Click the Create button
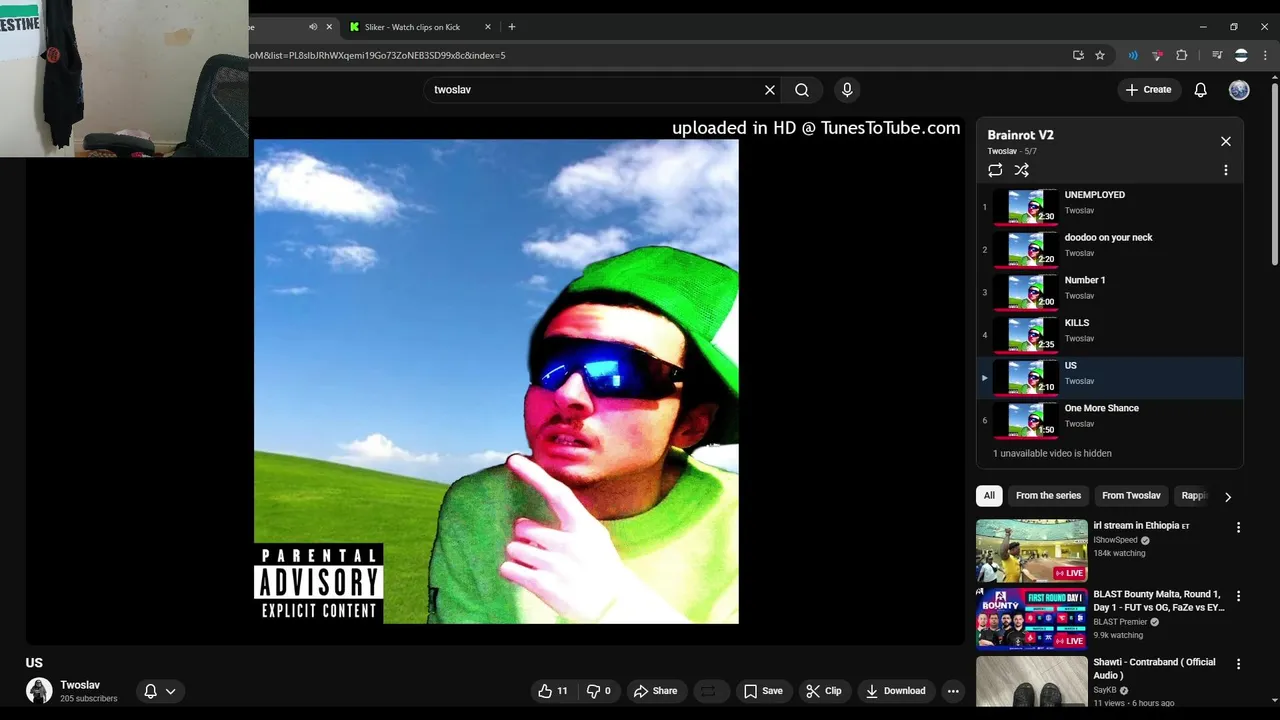This screenshot has height=720, width=1280. [1148, 90]
